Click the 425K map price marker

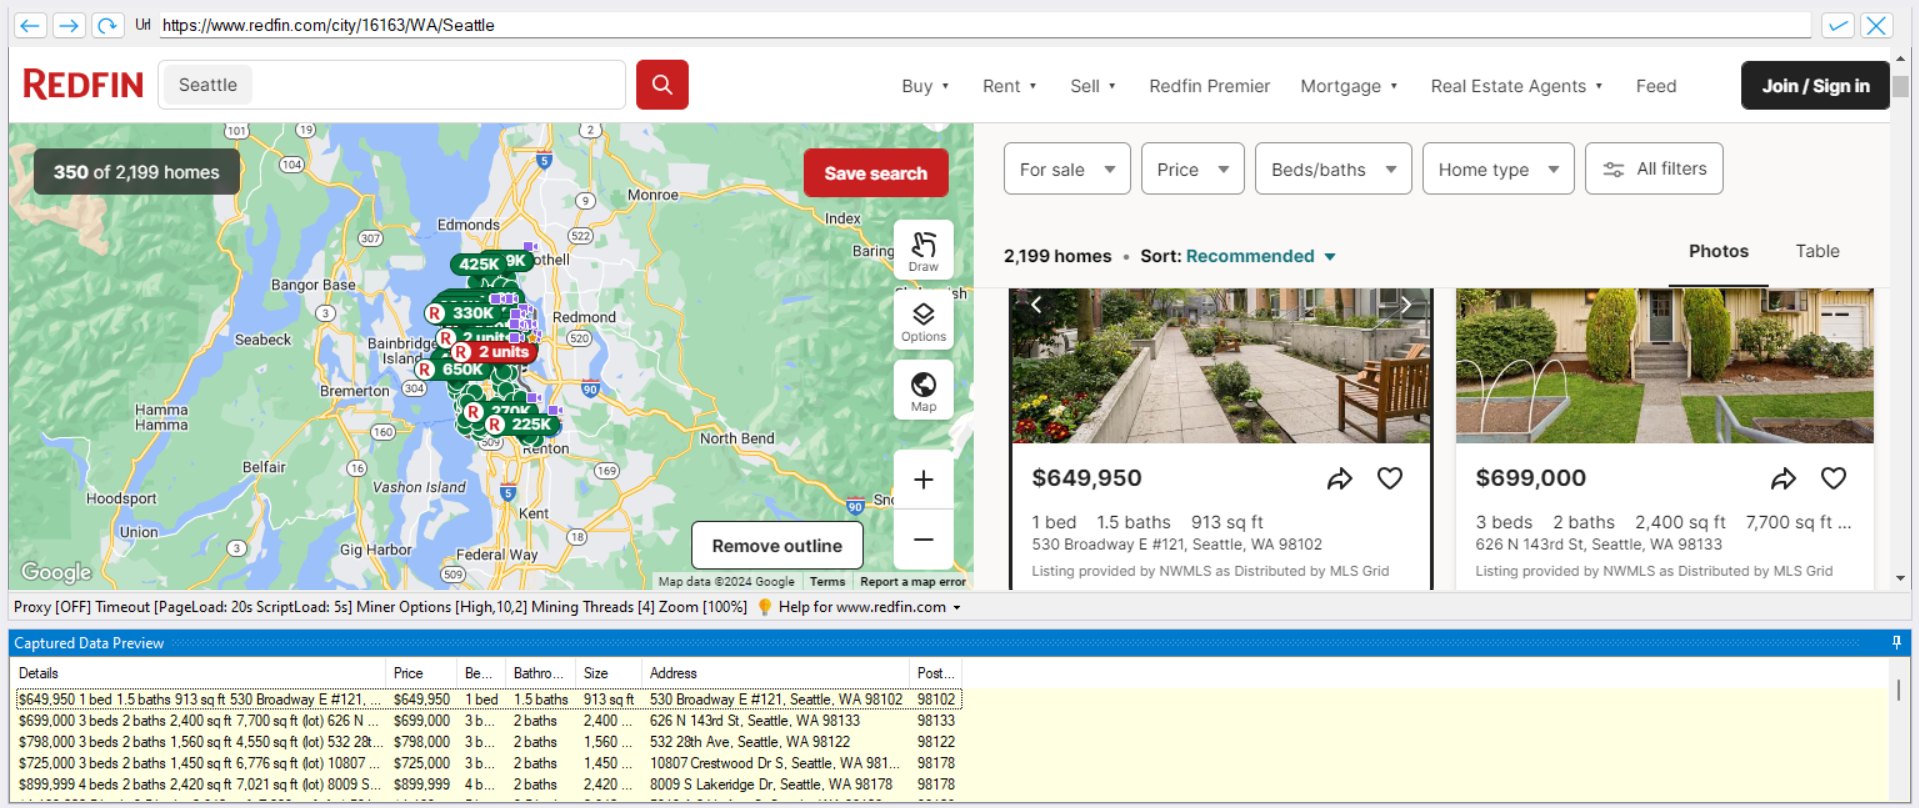pos(479,264)
